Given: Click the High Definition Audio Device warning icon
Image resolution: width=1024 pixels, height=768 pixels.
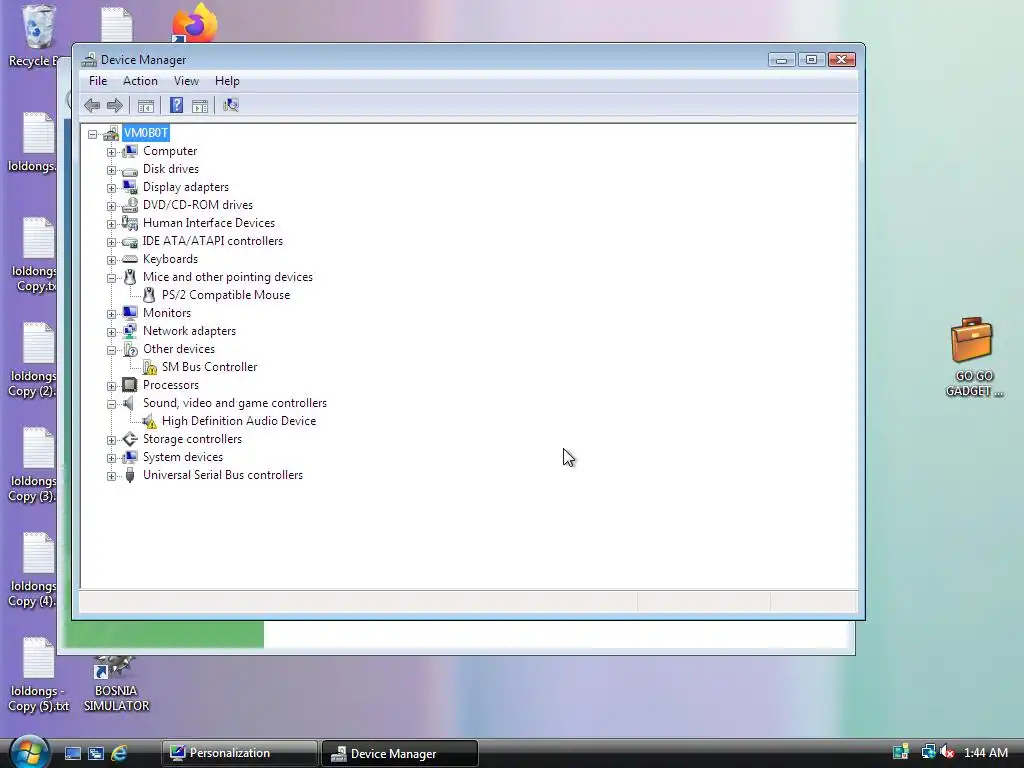Looking at the screenshot, I should click(150, 421).
